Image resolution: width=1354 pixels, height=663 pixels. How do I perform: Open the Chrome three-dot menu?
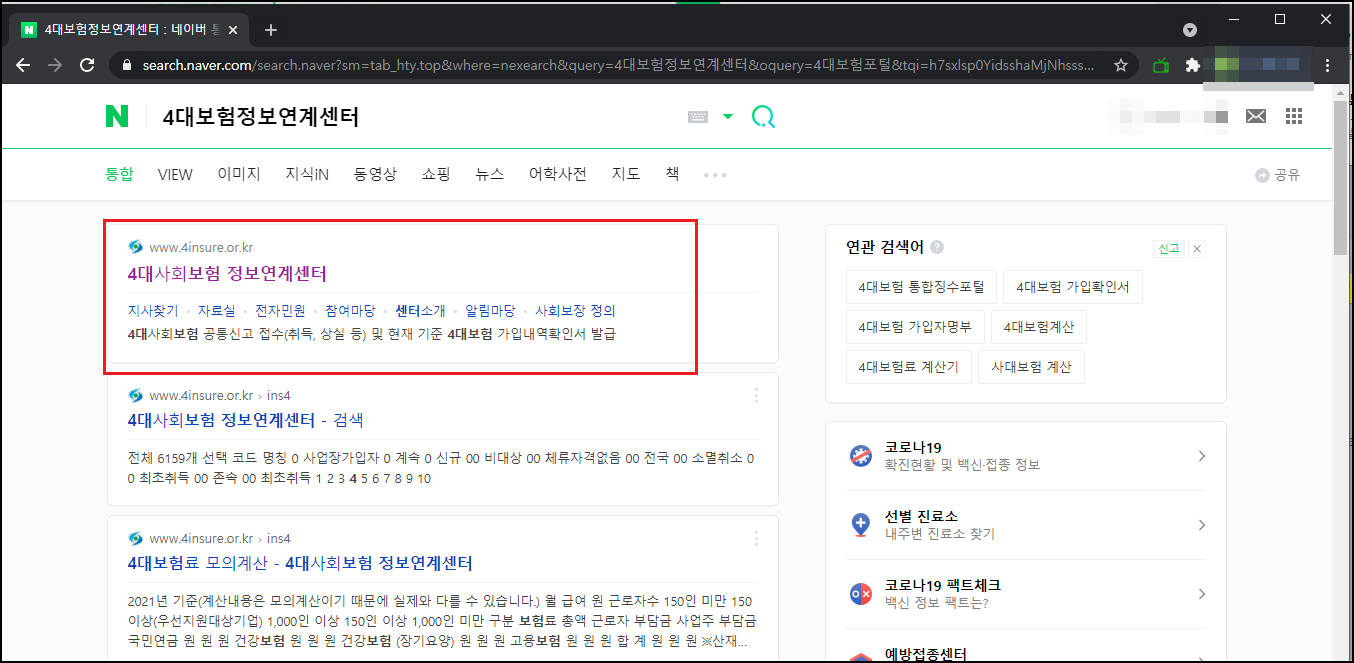pyautogui.click(x=1328, y=65)
